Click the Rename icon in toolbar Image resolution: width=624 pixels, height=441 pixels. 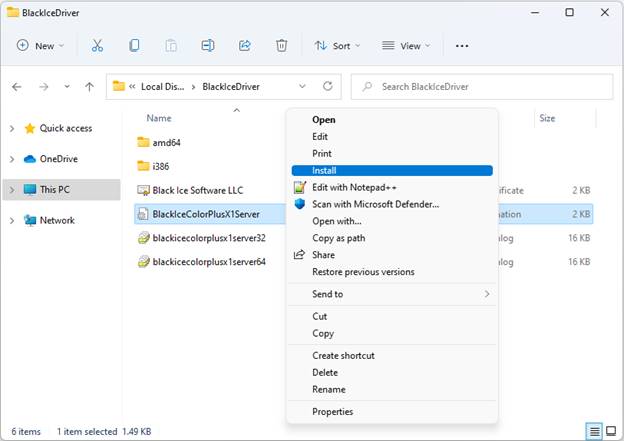point(208,46)
